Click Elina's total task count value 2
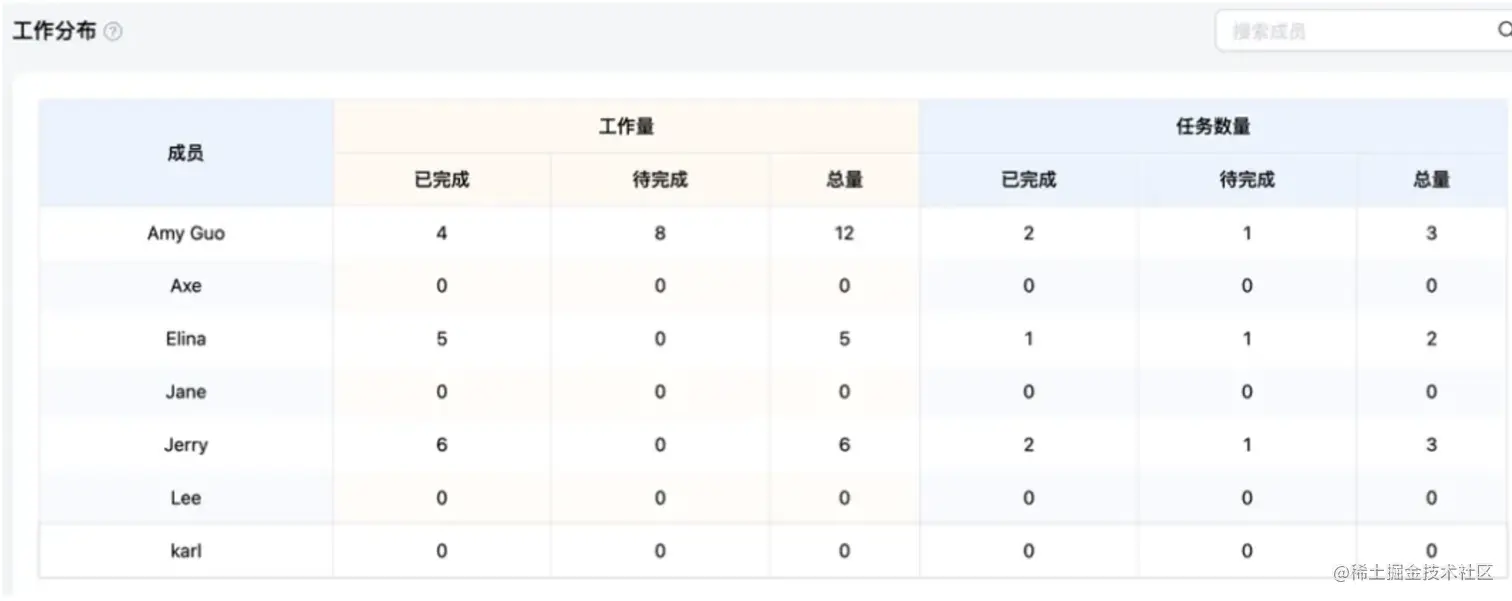 pyautogui.click(x=1430, y=338)
